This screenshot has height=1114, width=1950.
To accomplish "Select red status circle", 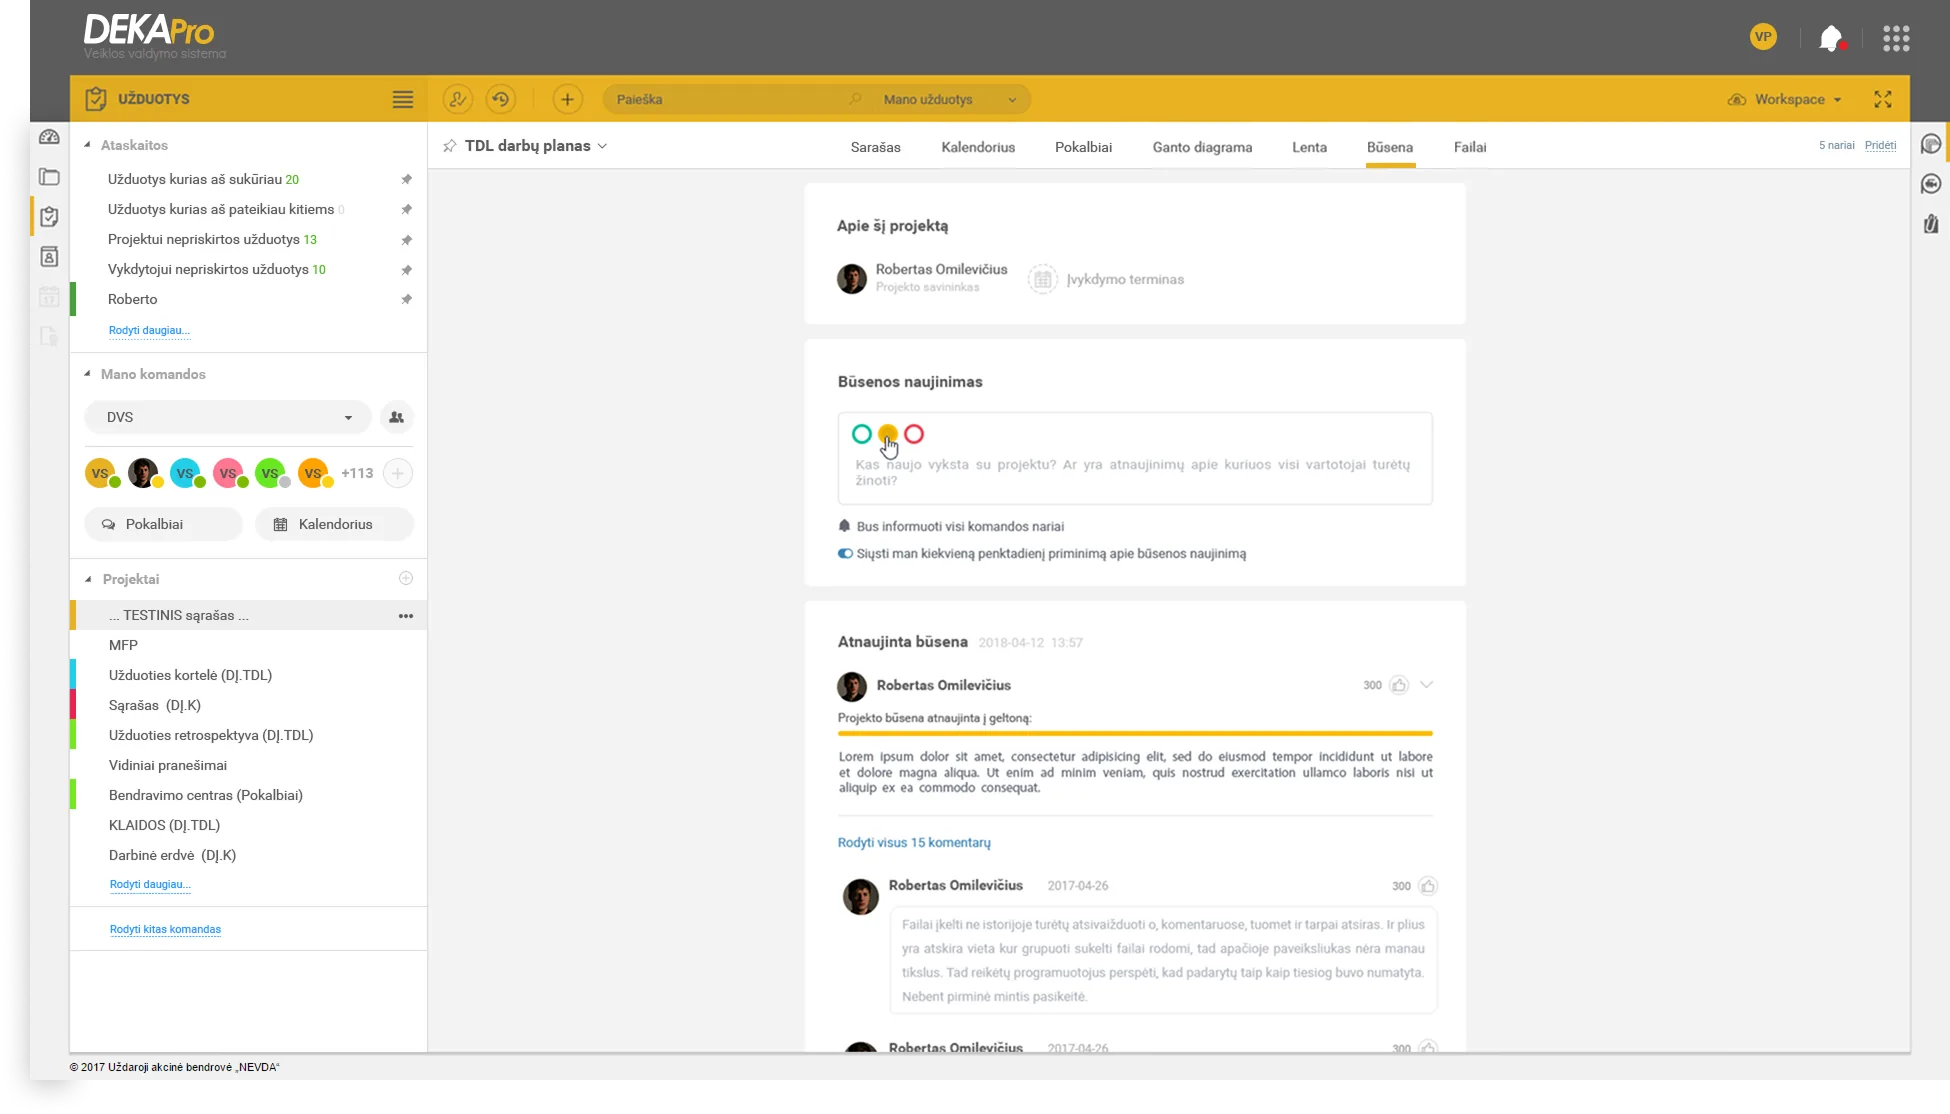I will 914,434.
